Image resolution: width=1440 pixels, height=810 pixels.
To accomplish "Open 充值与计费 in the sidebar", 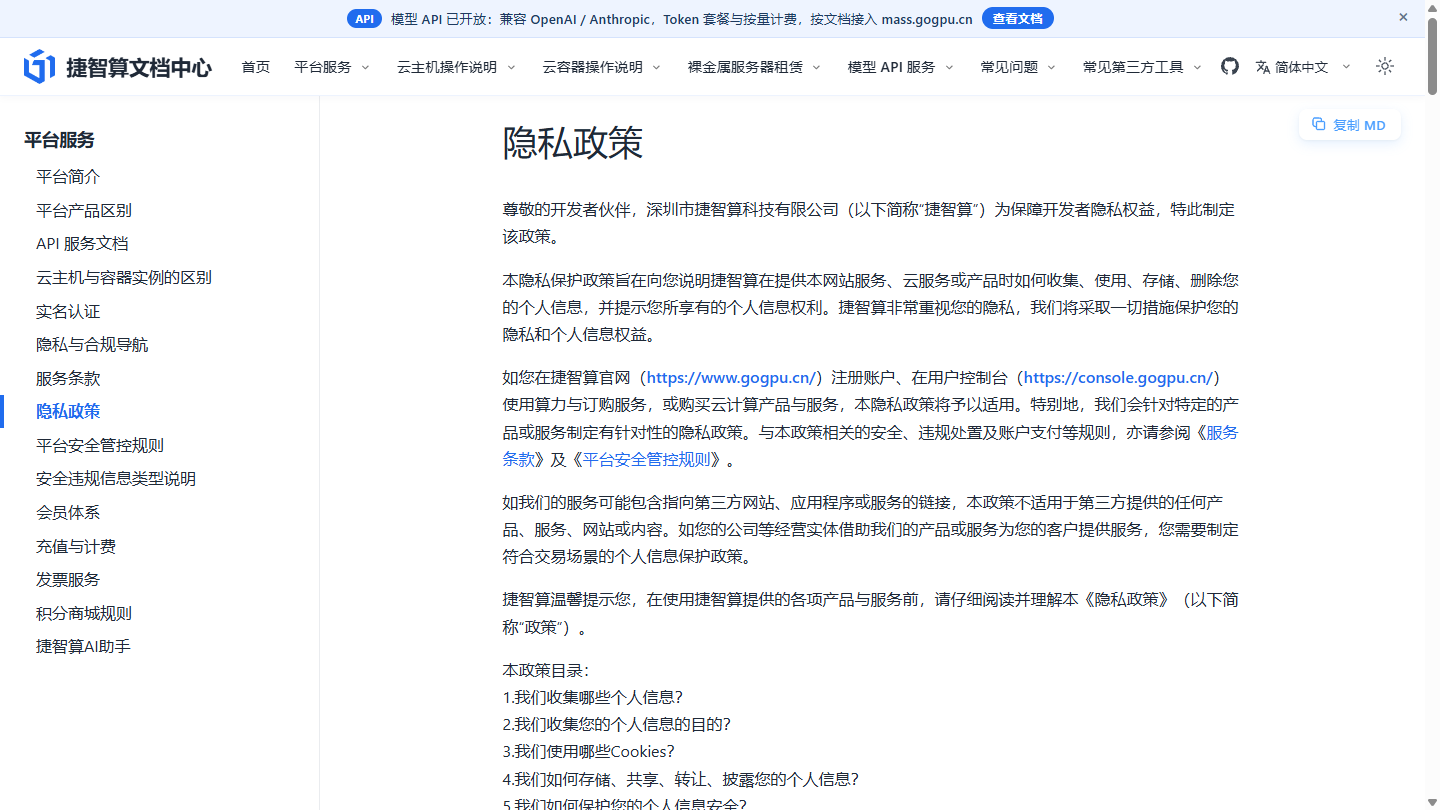I will tap(76, 546).
